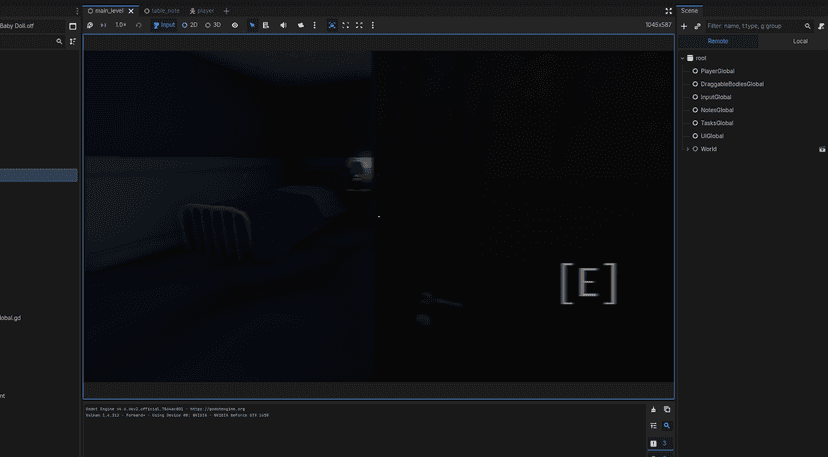Screen dimensions: 828x457
Task: Click the Input selection mode button
Action: pos(164,25)
